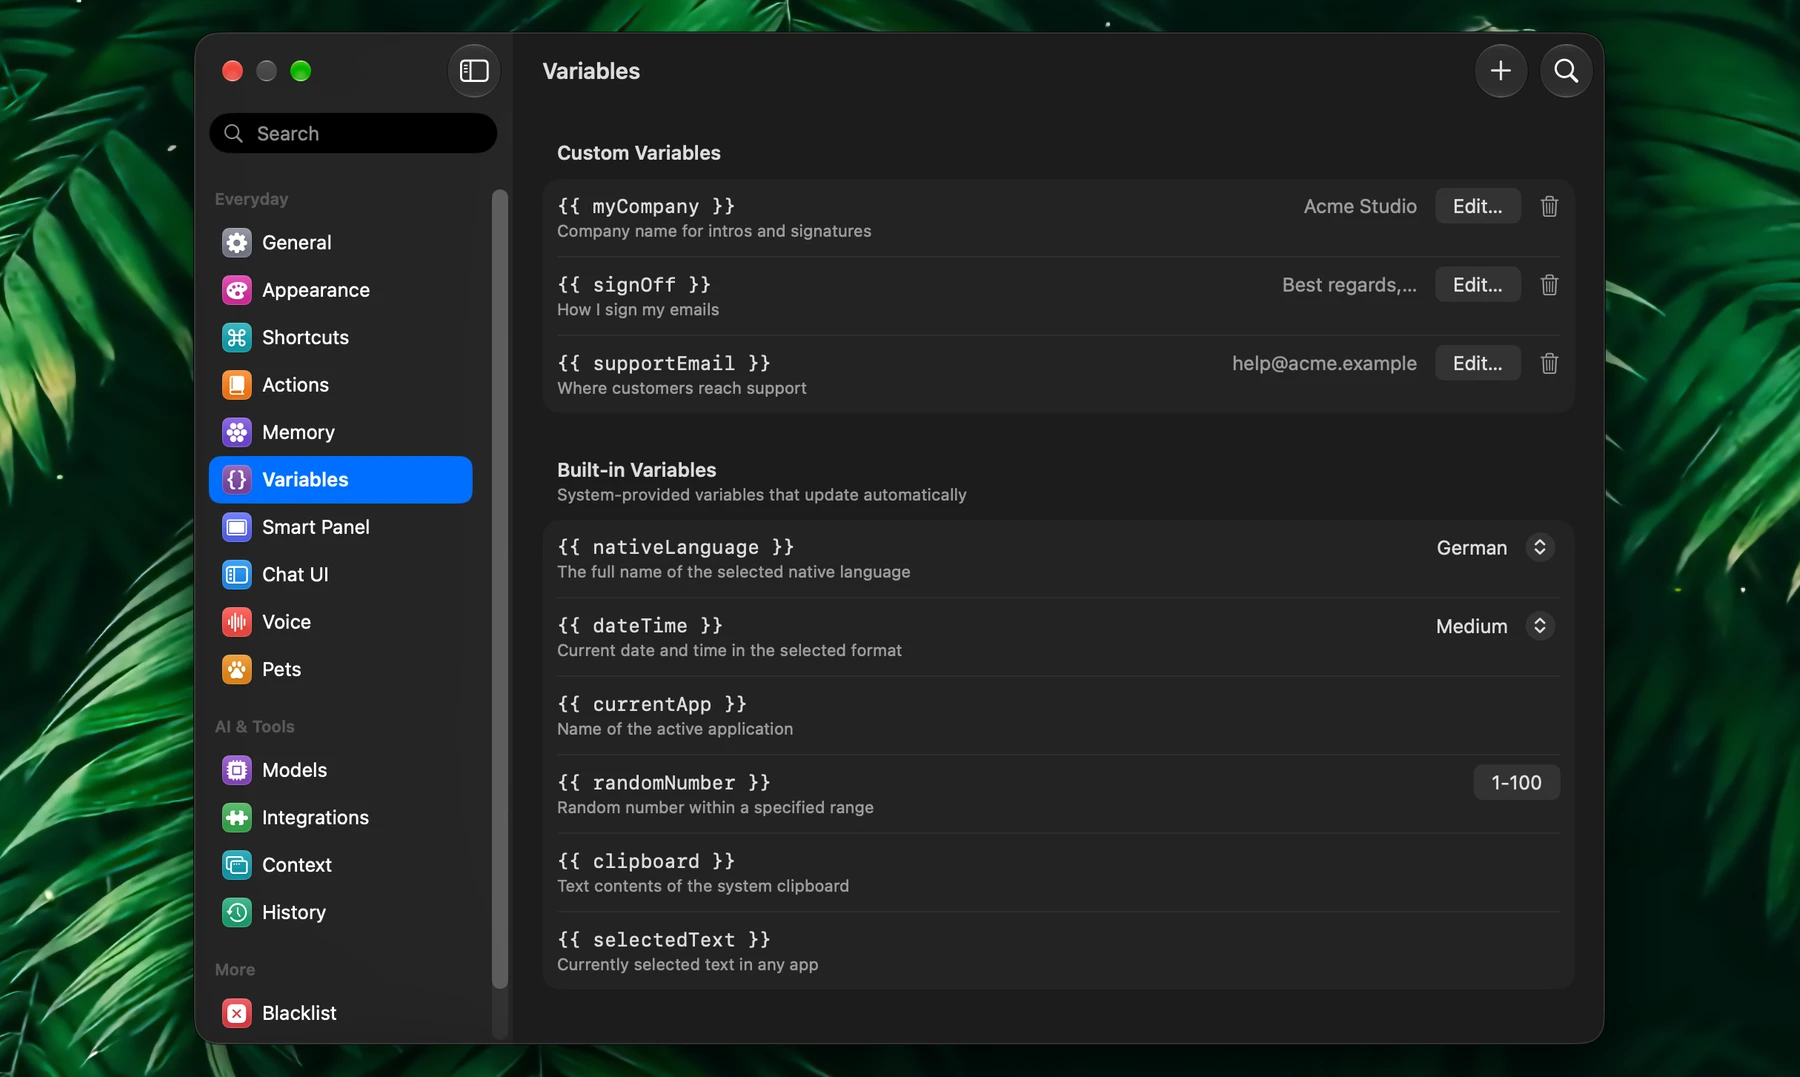Click the Integrations puzzle icon
This screenshot has height=1077, width=1800.
point(237,817)
